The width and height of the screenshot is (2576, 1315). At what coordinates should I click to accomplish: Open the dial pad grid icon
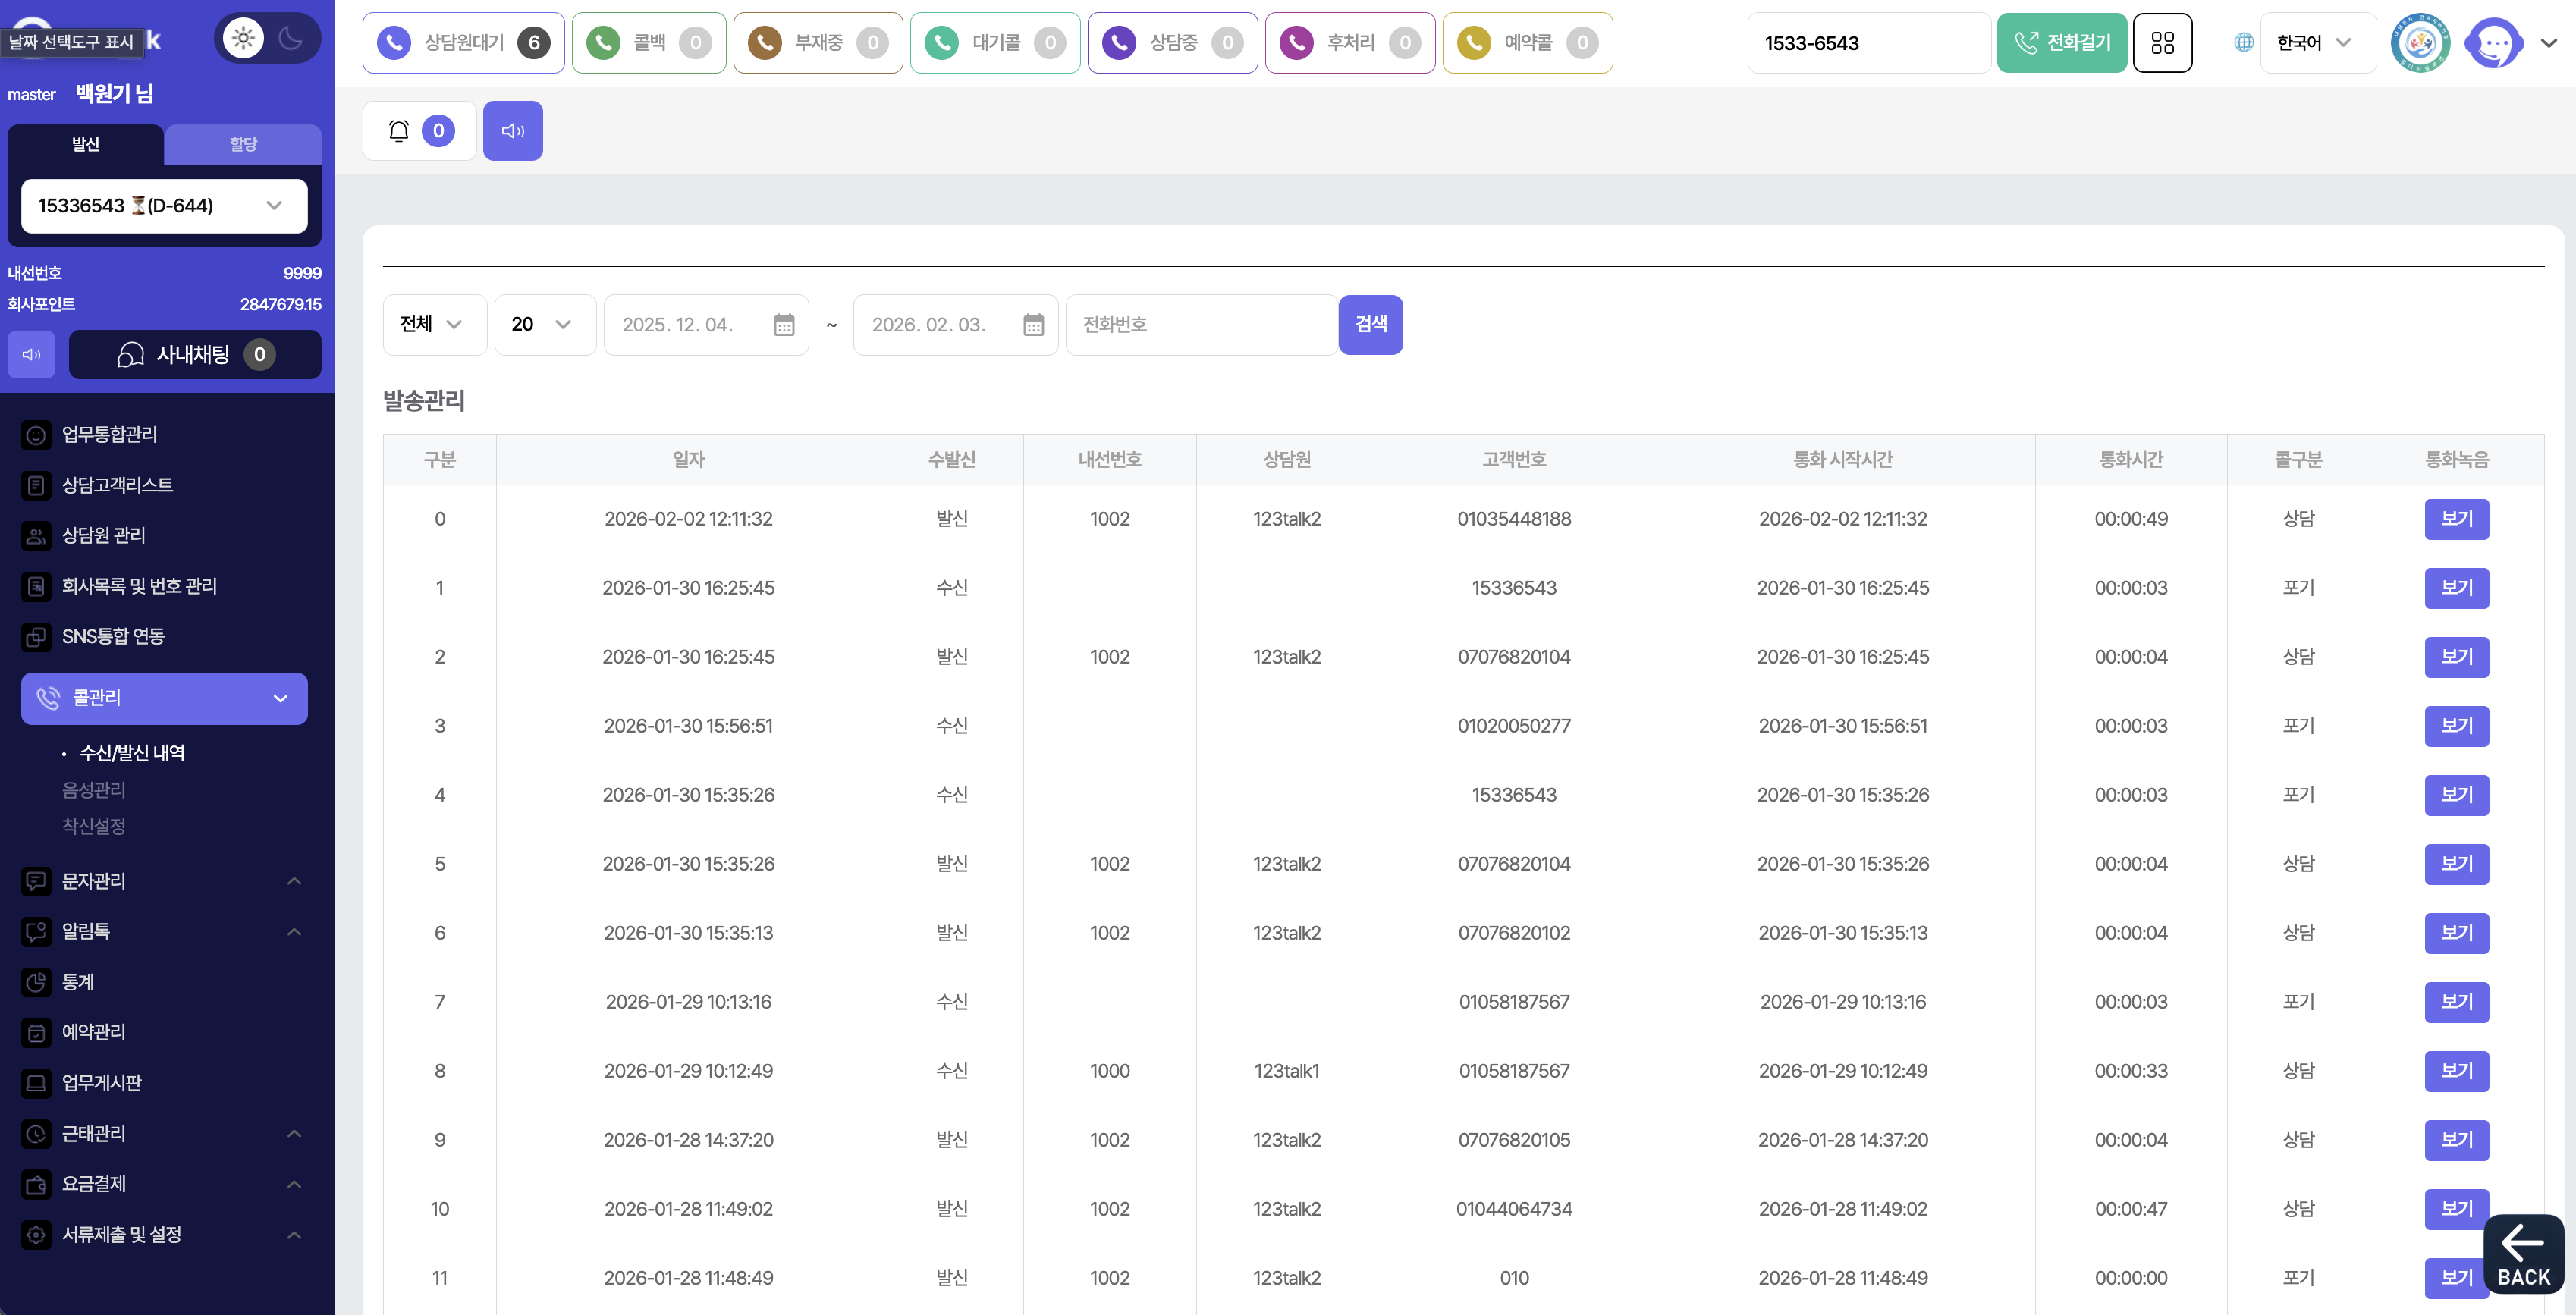2162,43
